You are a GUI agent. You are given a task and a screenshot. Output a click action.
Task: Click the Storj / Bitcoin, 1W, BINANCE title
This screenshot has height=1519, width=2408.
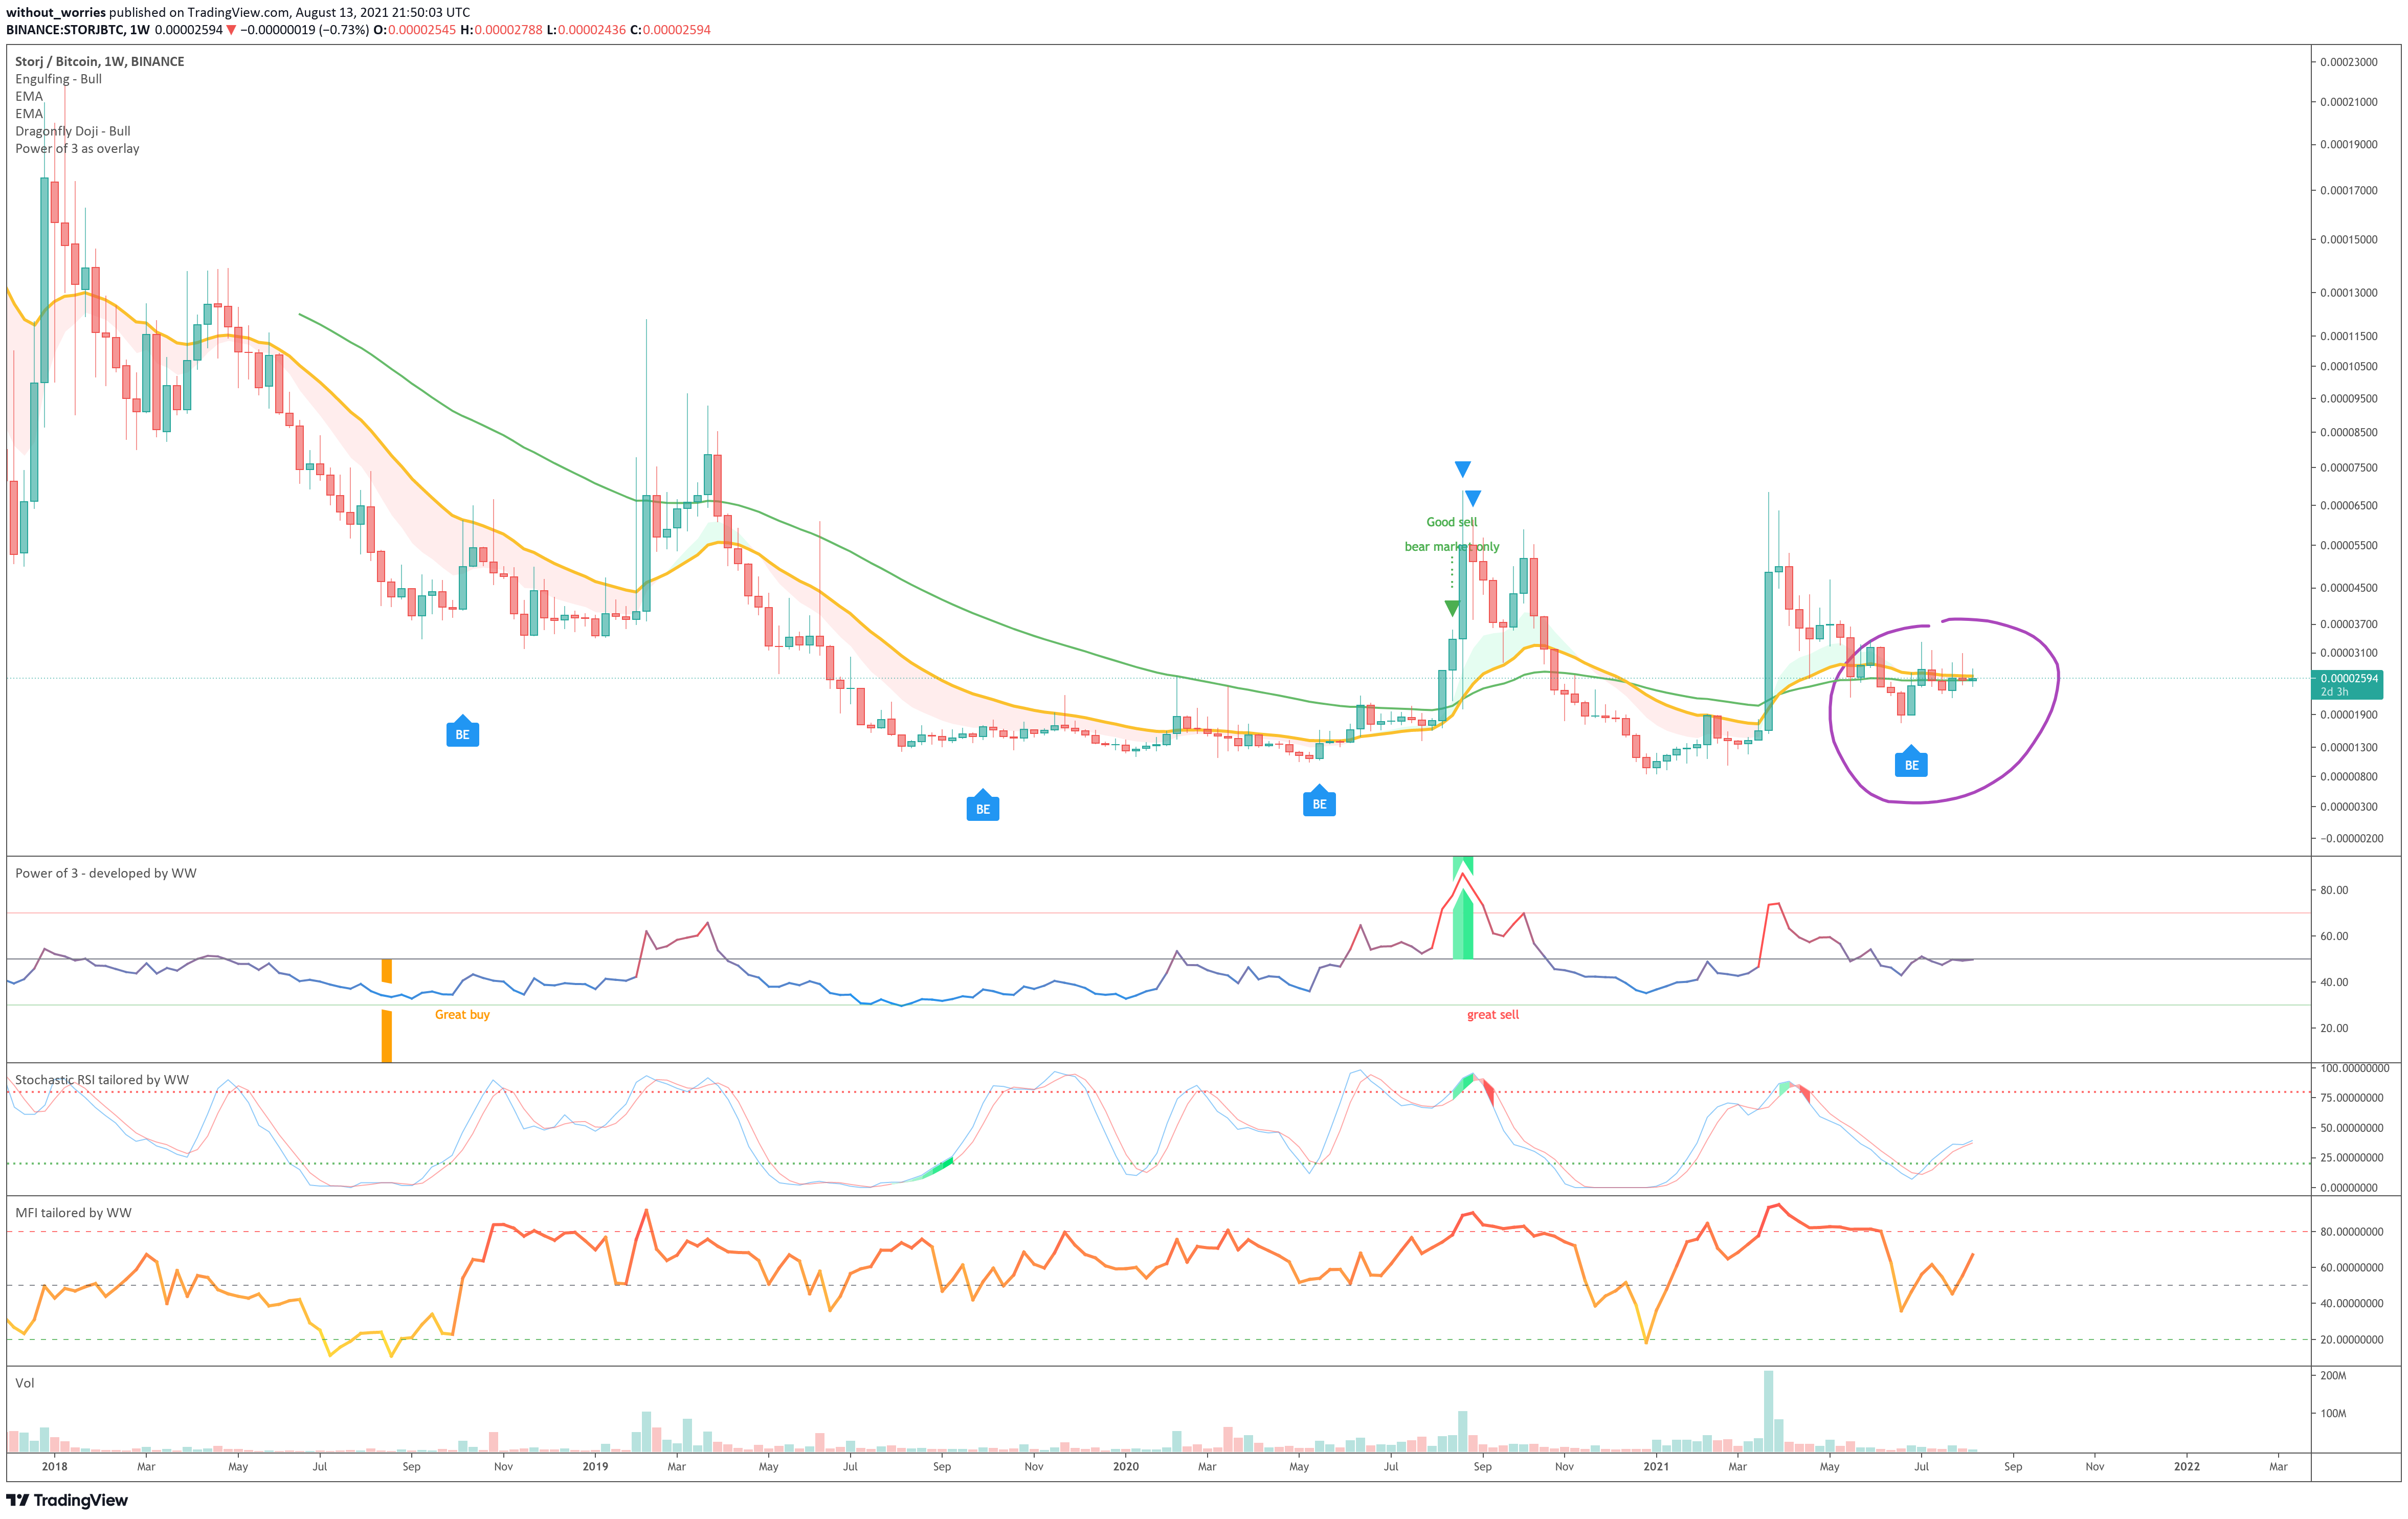(100, 61)
